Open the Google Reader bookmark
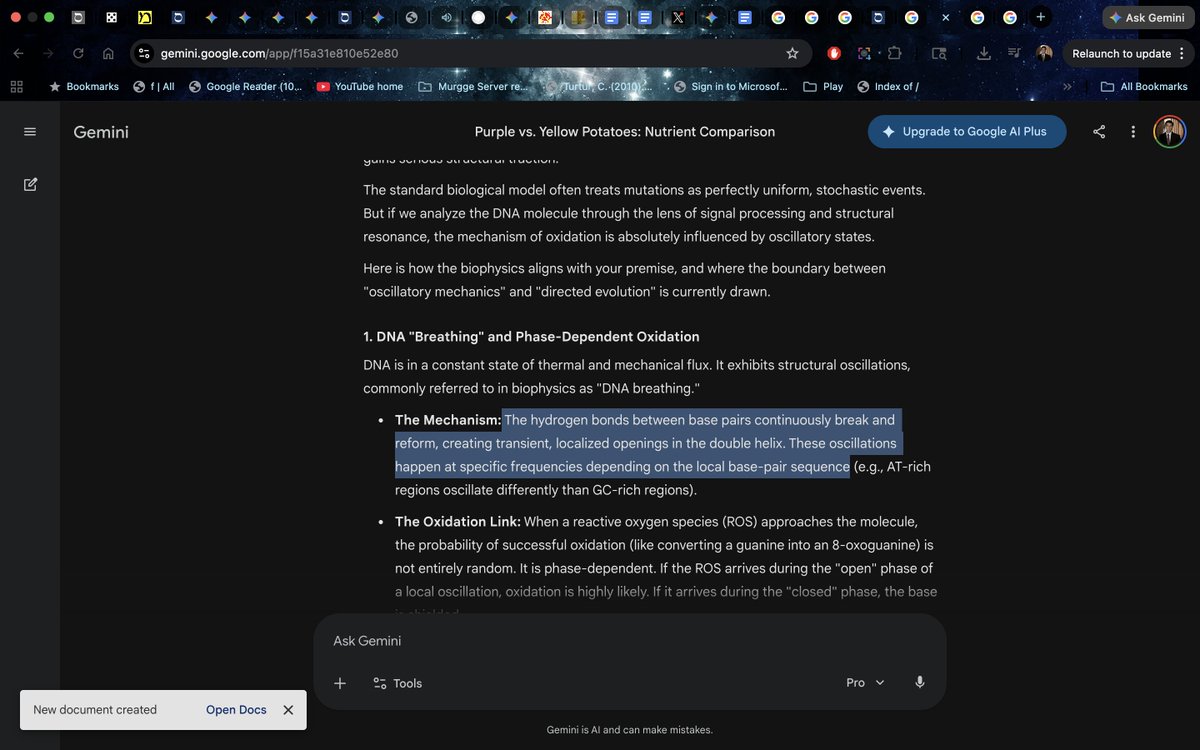This screenshot has width=1200, height=750. tap(245, 87)
